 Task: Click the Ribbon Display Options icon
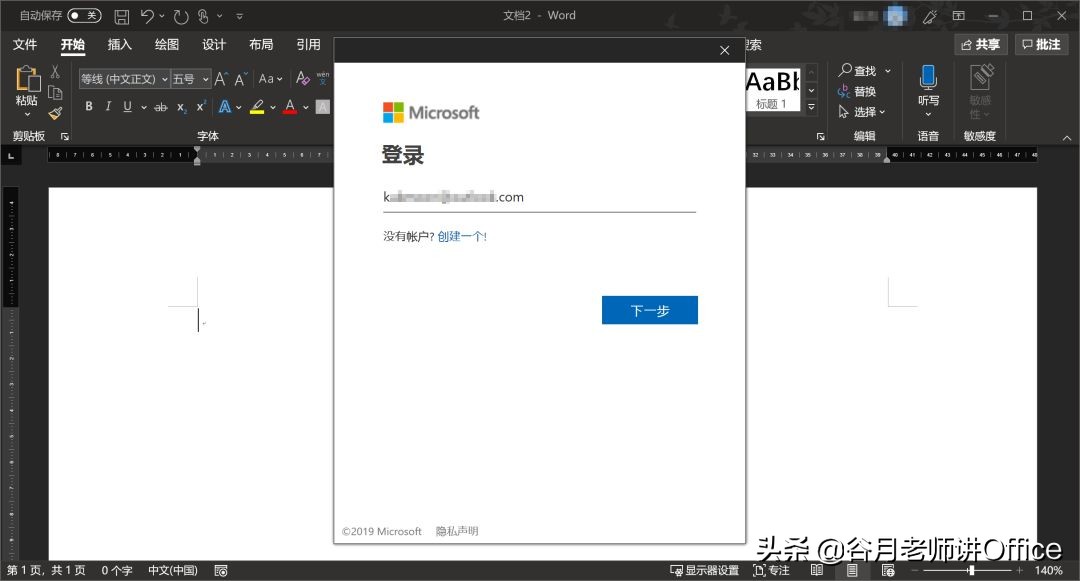[959, 16]
